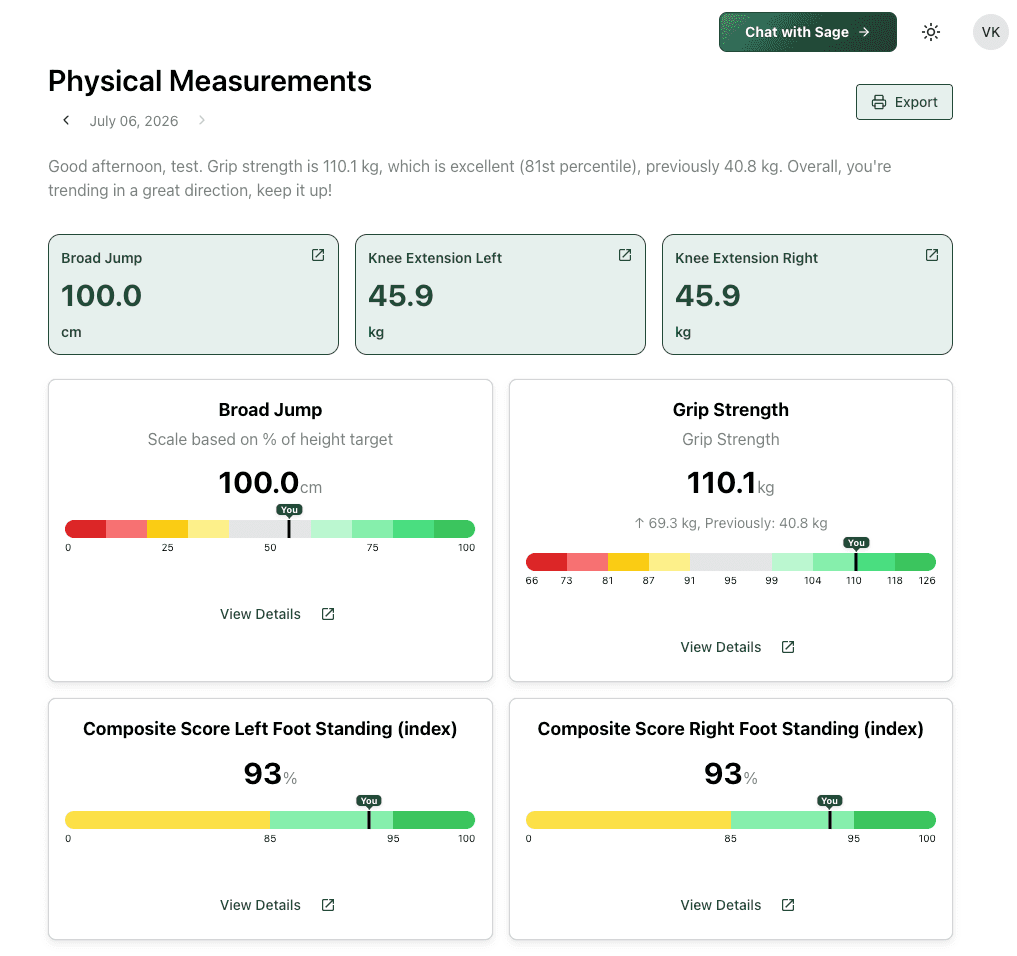This screenshot has width=1017, height=956.
Task: Click the yellow segment of Left Foot Standing bar
Action: tap(167, 820)
